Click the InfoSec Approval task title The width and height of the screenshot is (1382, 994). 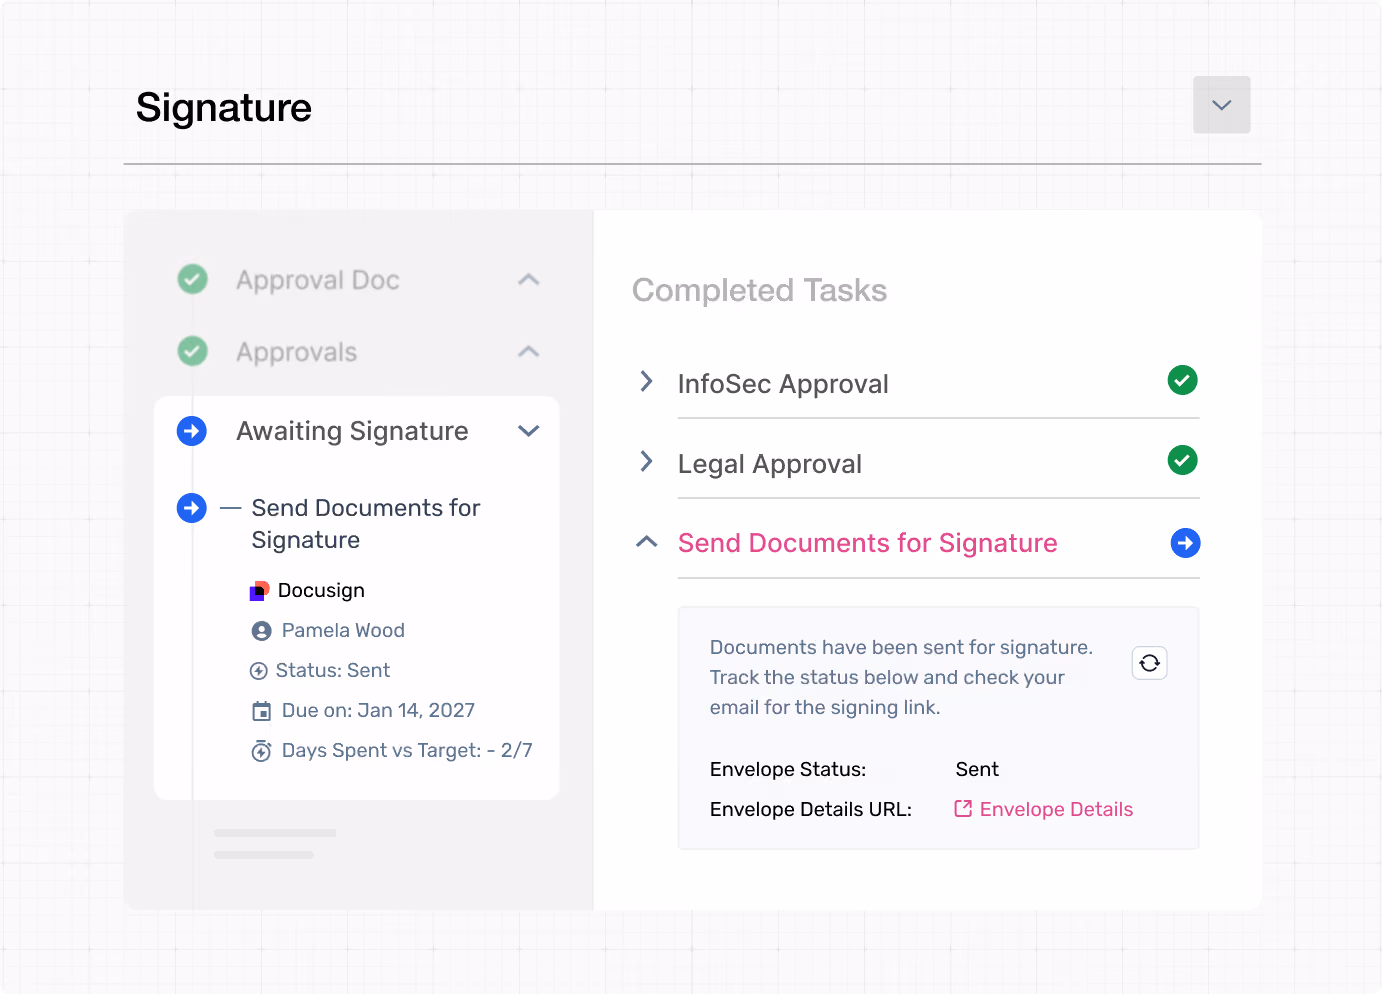point(783,384)
